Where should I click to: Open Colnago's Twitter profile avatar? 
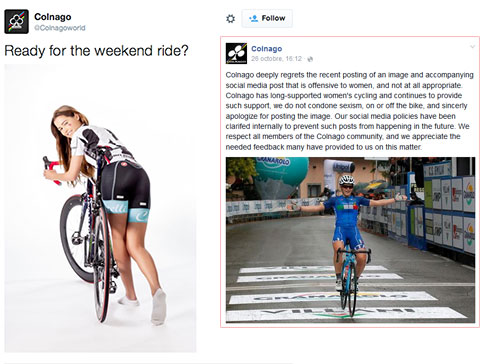point(16,22)
